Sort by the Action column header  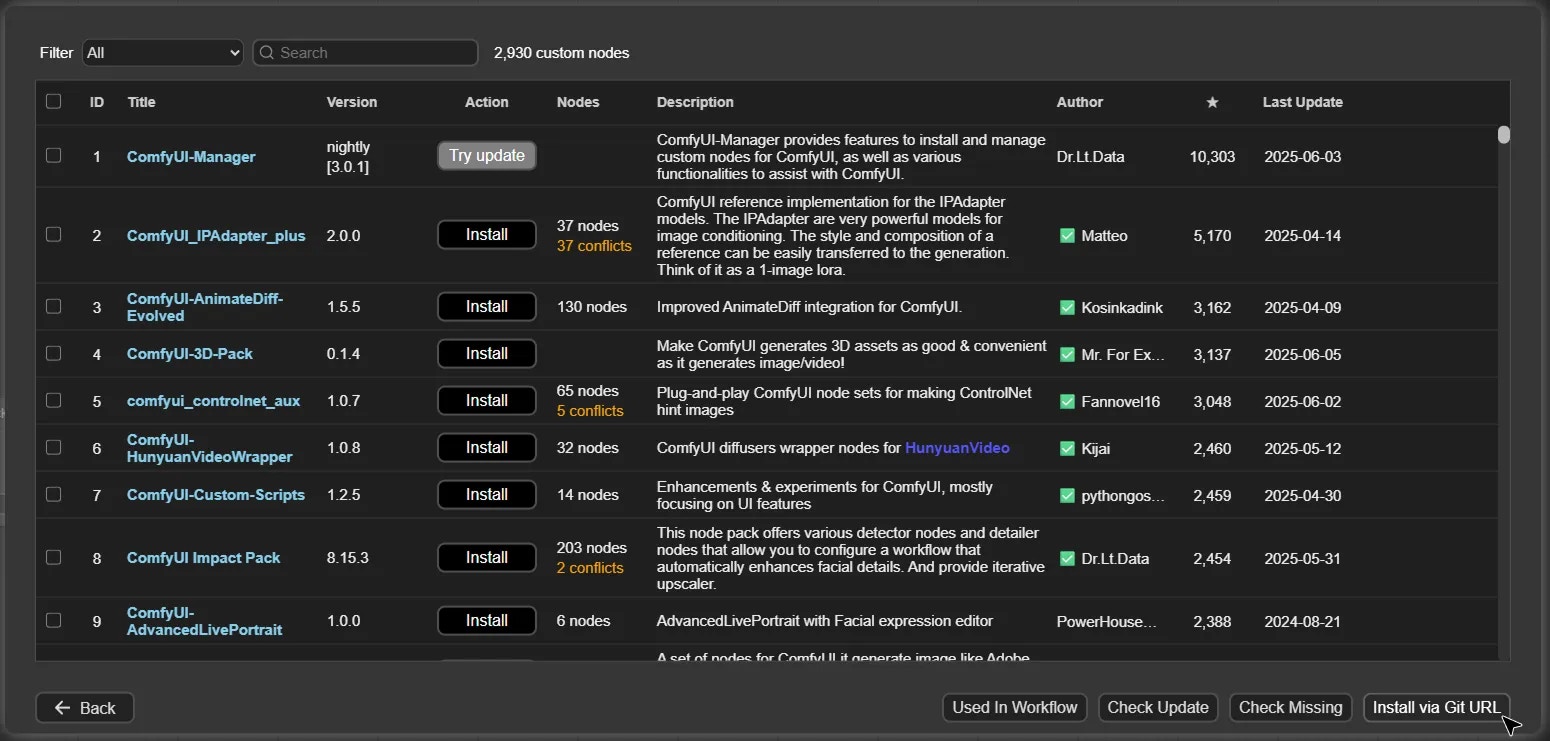click(x=487, y=102)
